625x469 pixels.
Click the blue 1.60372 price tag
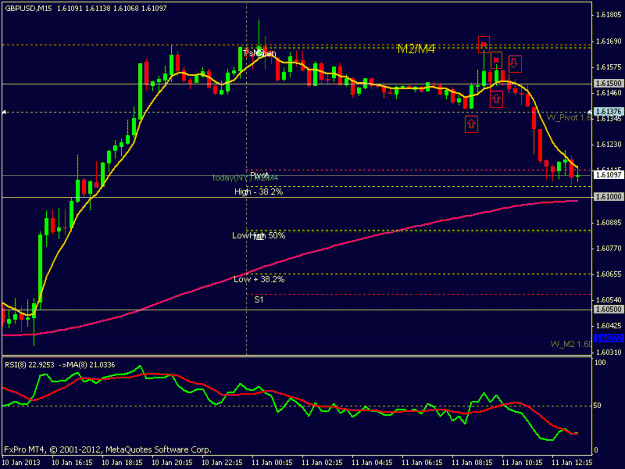(x=609, y=338)
